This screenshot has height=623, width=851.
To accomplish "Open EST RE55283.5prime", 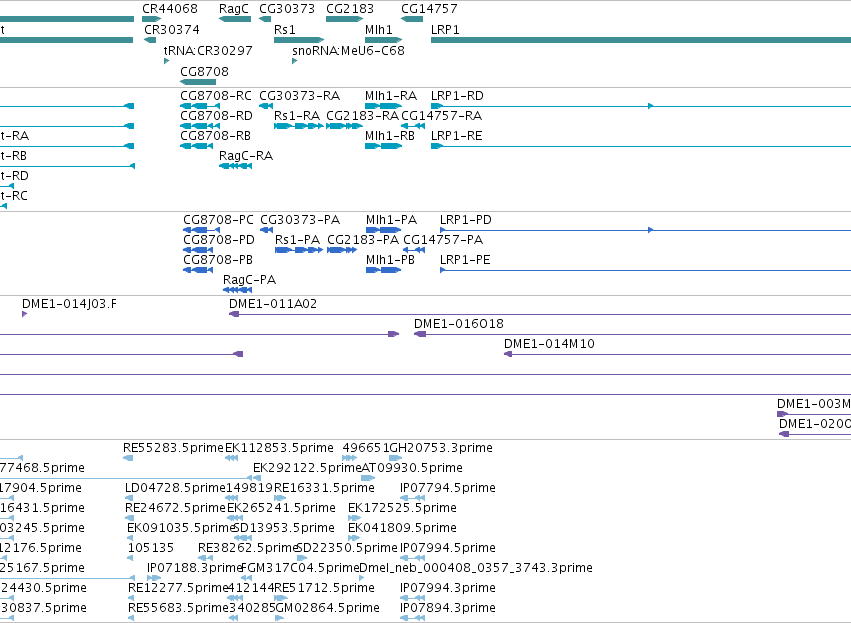I will tap(174, 448).
